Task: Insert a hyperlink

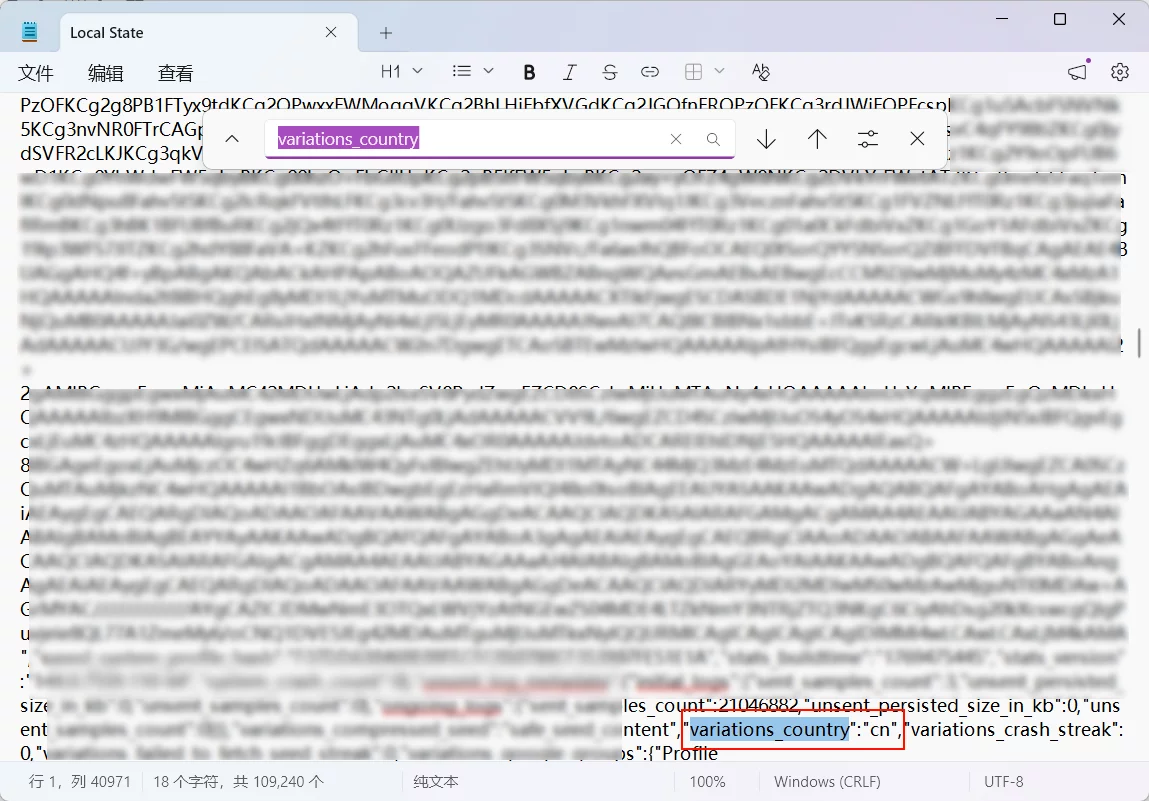Action: 650,72
